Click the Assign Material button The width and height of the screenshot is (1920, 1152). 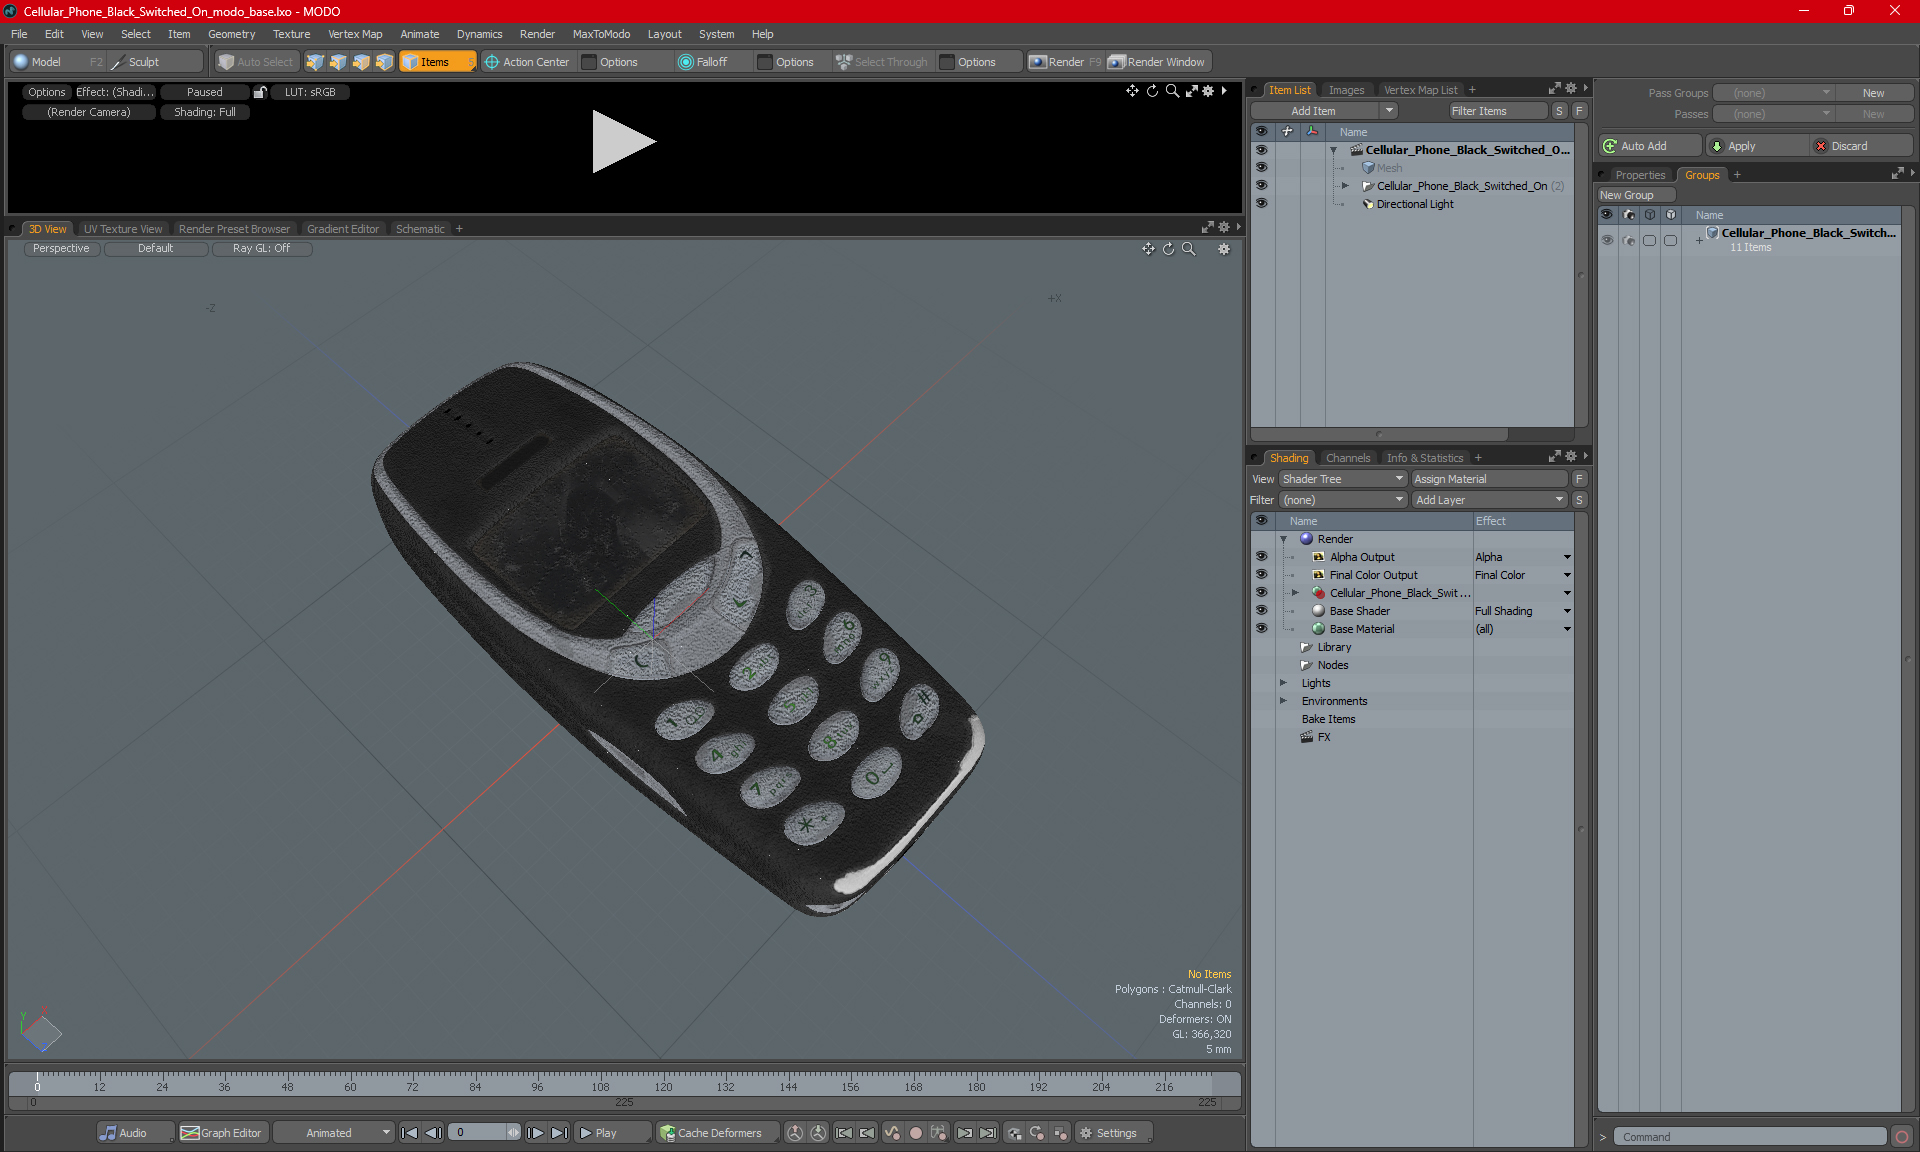[x=1489, y=479]
